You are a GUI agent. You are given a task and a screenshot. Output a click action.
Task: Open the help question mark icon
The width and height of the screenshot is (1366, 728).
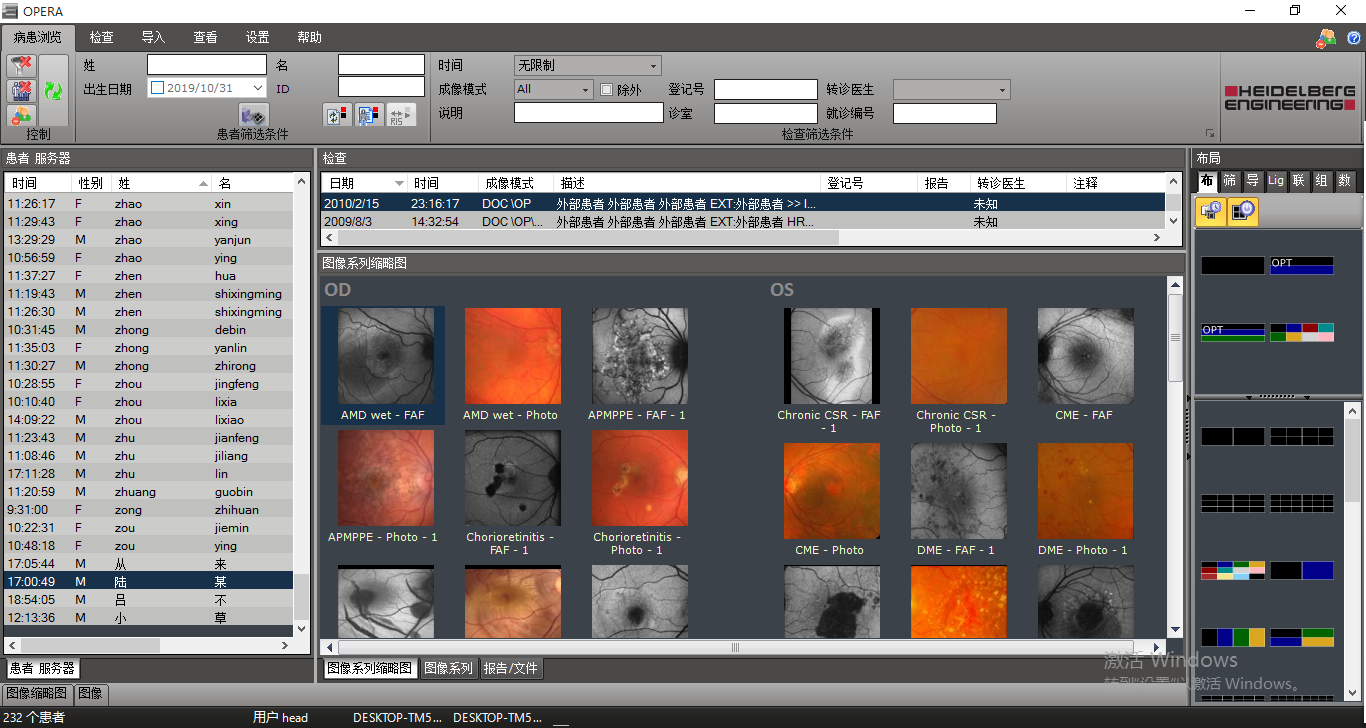click(x=1354, y=38)
